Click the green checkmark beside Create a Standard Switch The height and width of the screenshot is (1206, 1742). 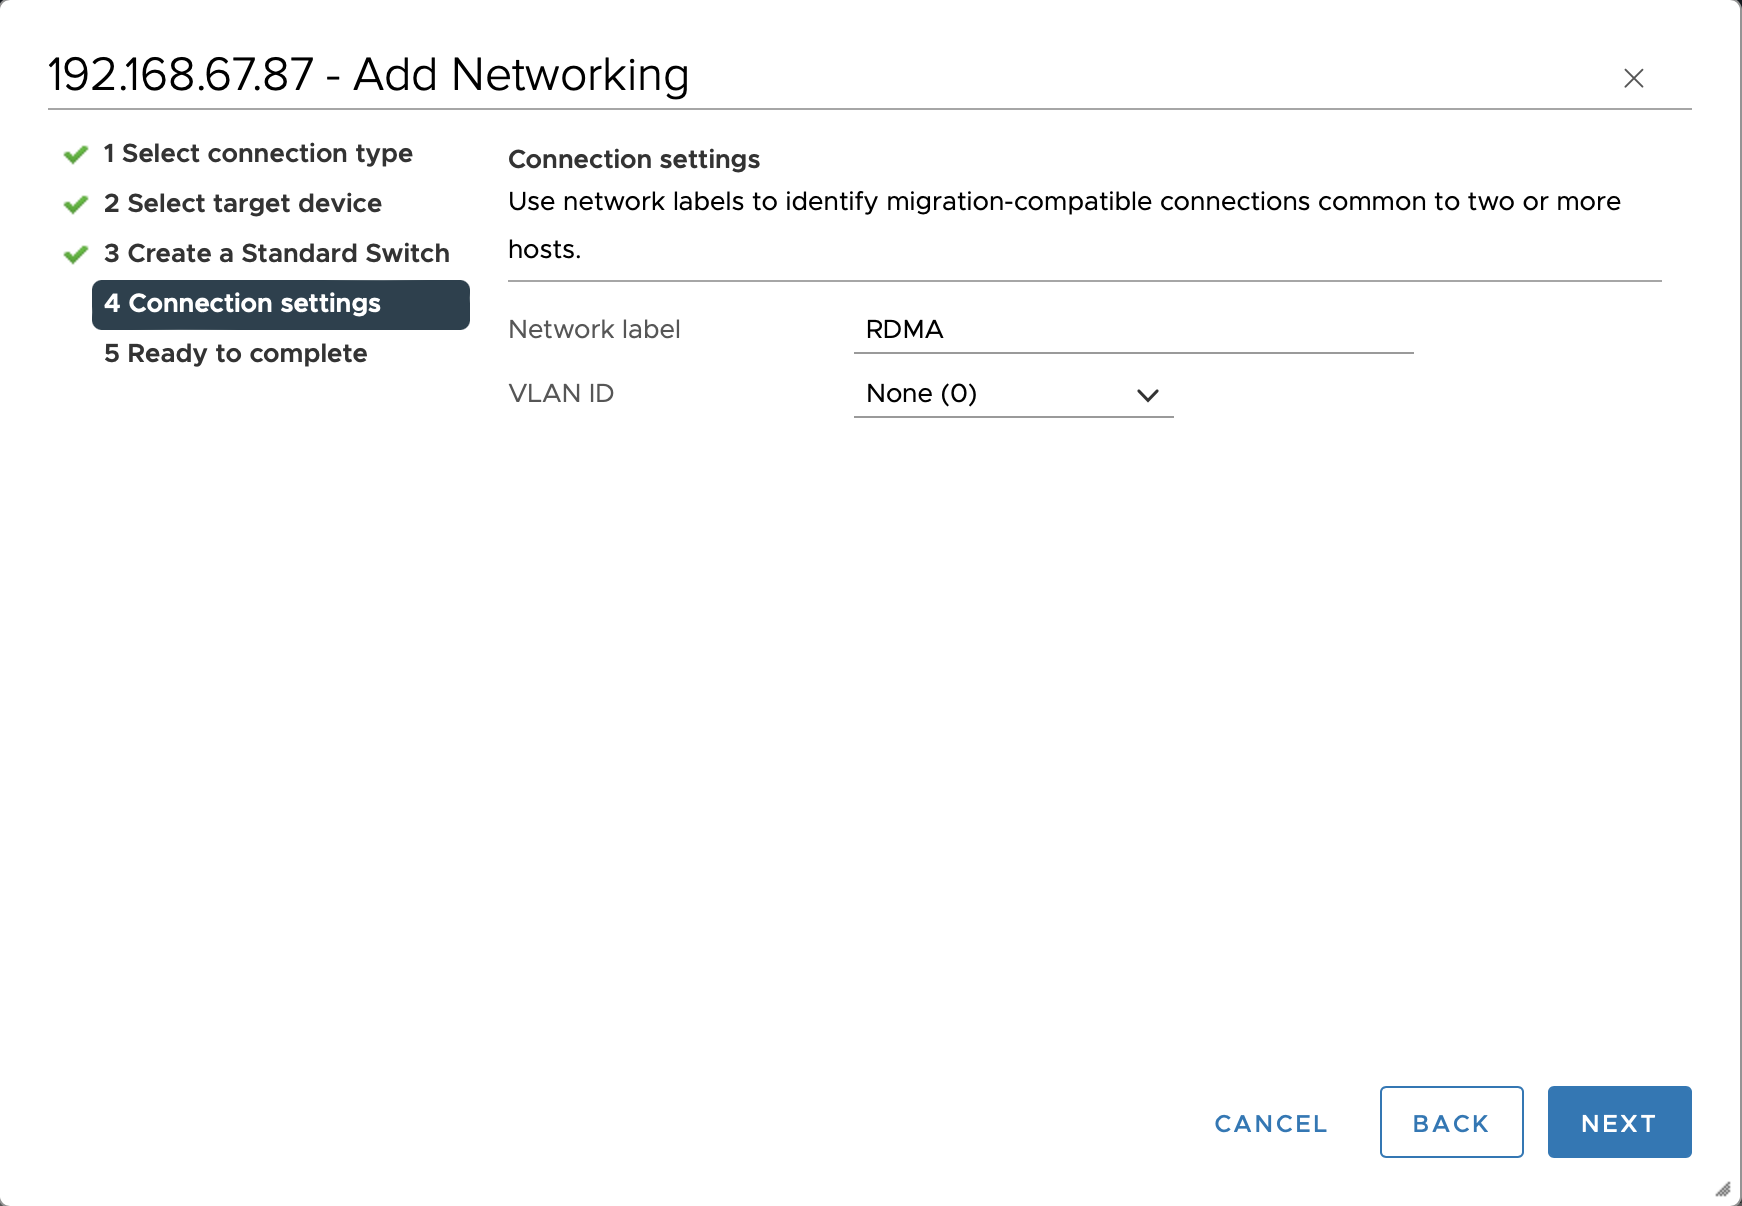click(x=76, y=255)
